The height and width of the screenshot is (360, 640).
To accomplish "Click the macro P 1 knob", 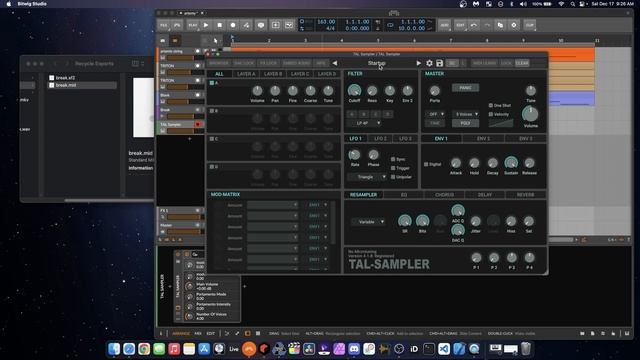I will pyautogui.click(x=476, y=258).
